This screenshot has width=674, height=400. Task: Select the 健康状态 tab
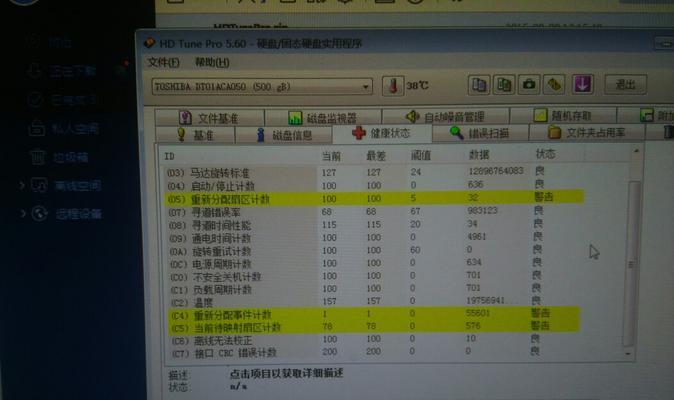pos(382,134)
